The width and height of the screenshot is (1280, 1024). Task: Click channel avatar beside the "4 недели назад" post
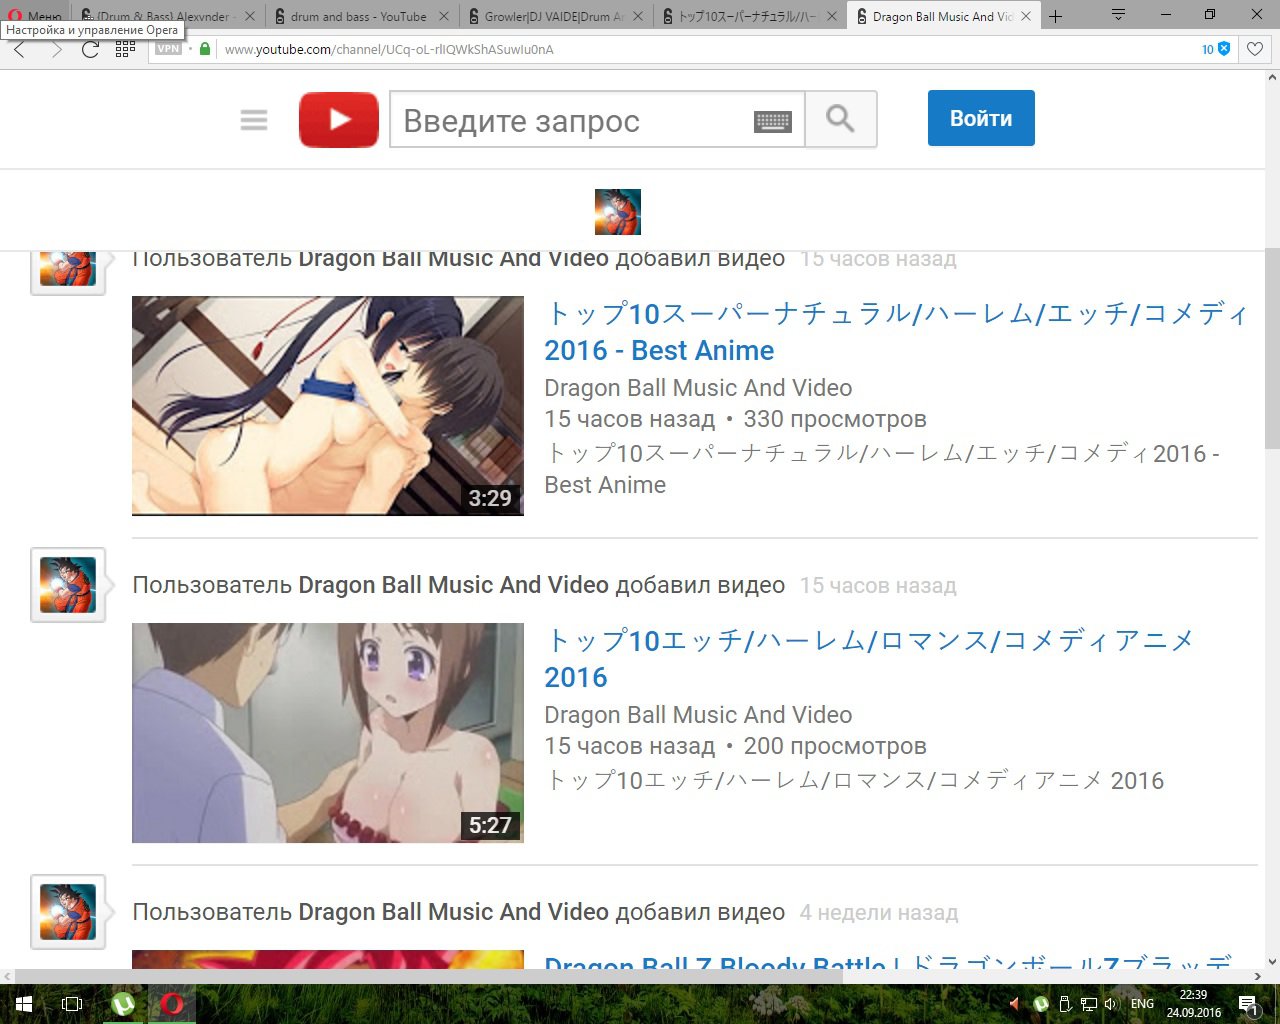[68, 912]
